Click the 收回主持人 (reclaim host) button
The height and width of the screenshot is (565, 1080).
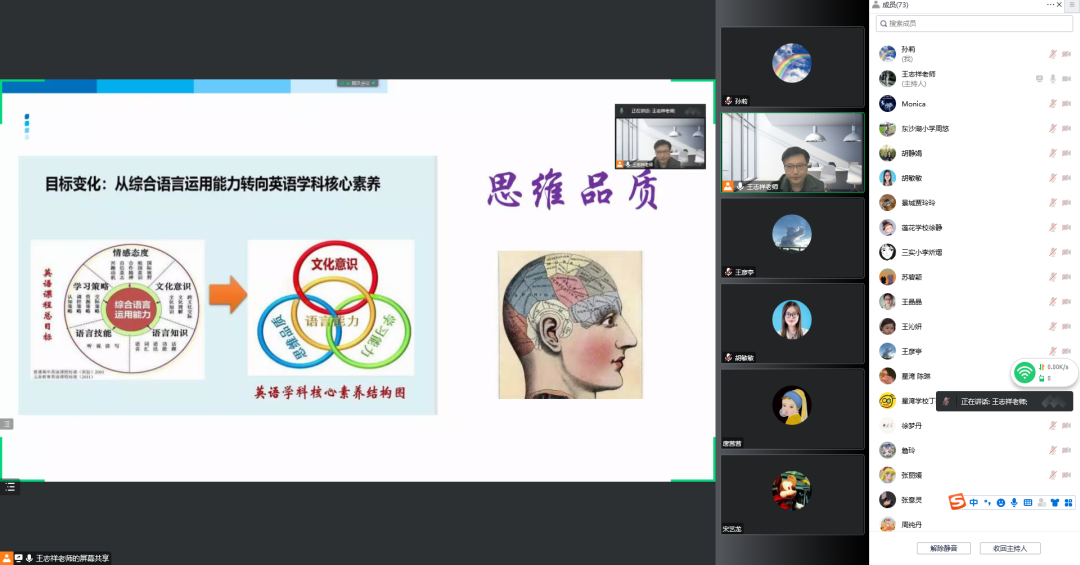pos(1010,548)
